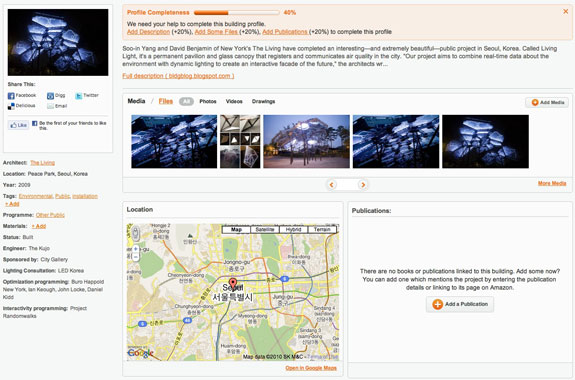Switch map to Satellite view
The image size is (575, 380).
coord(265,230)
